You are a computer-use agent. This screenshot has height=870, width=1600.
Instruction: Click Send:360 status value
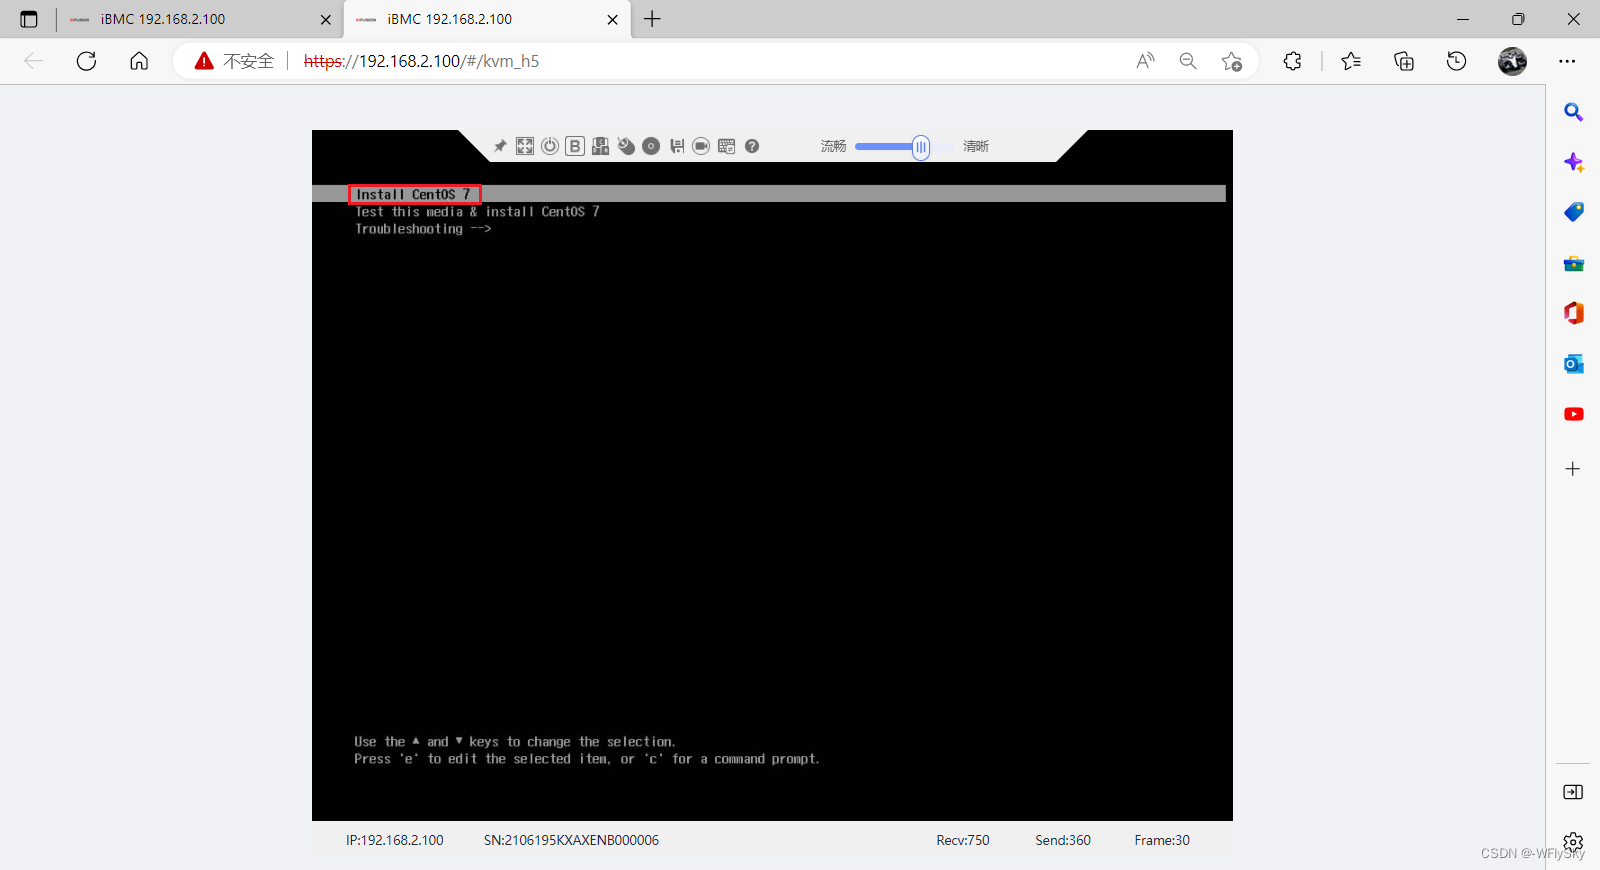pyautogui.click(x=1063, y=840)
